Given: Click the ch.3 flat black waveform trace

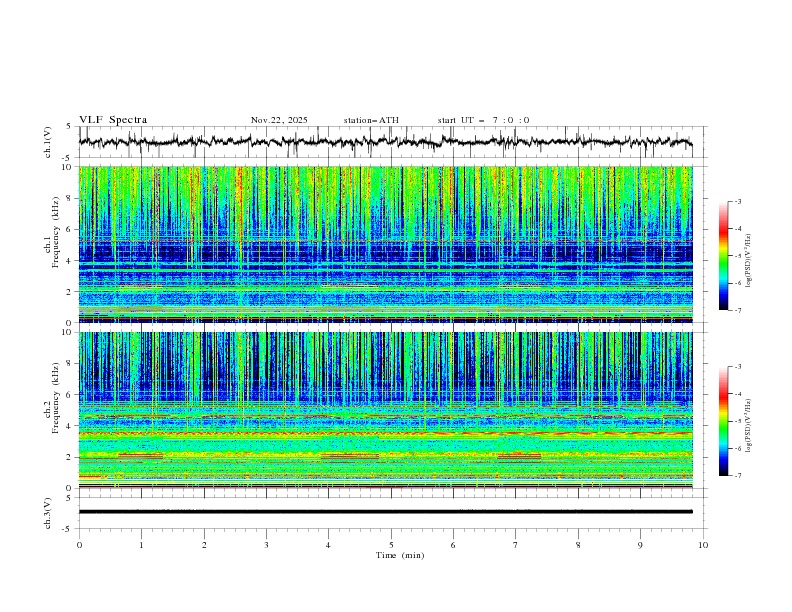Looking at the screenshot, I should tap(386, 512).
